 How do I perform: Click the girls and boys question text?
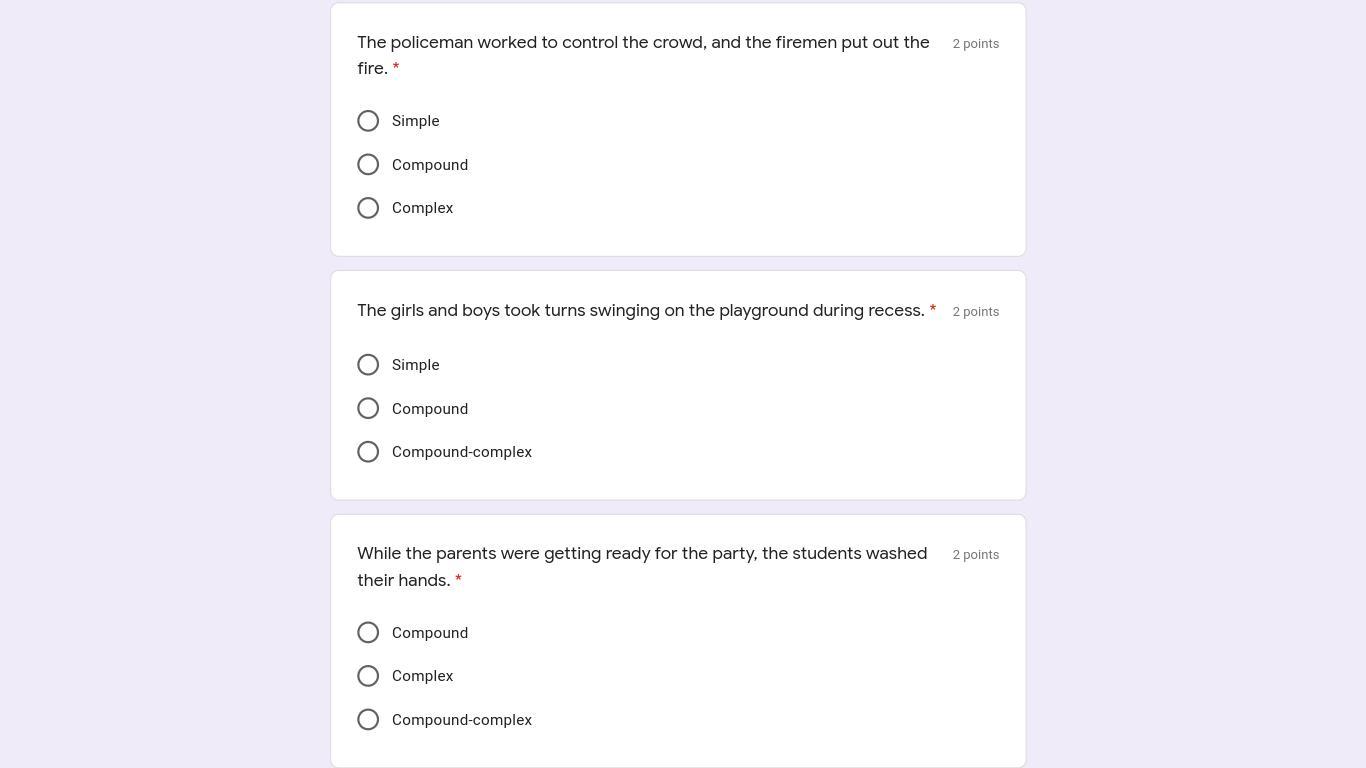[640, 311]
